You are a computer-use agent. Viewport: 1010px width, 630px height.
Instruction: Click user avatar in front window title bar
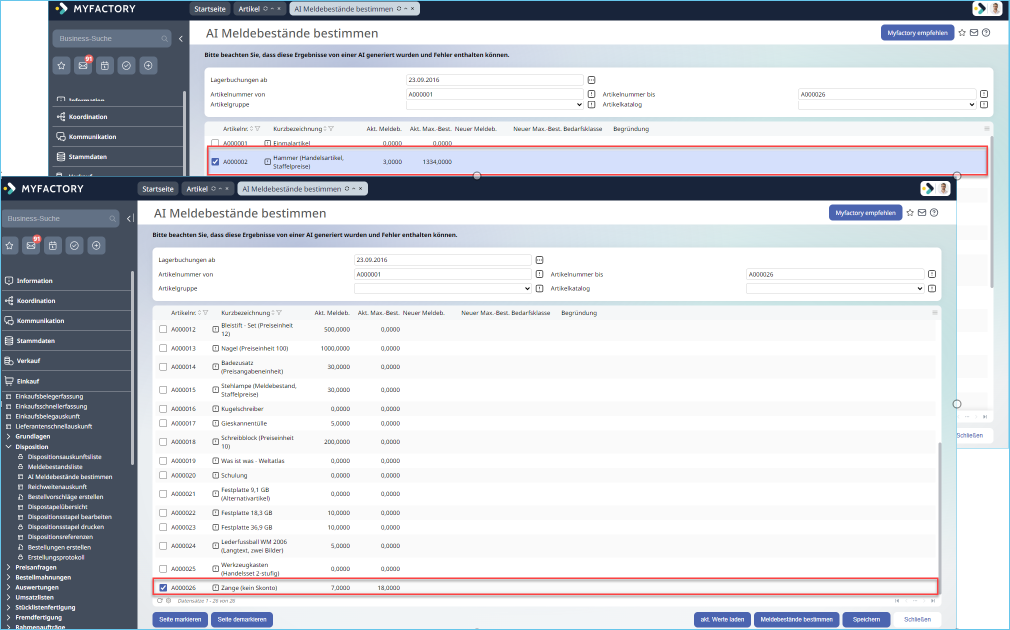pos(944,189)
